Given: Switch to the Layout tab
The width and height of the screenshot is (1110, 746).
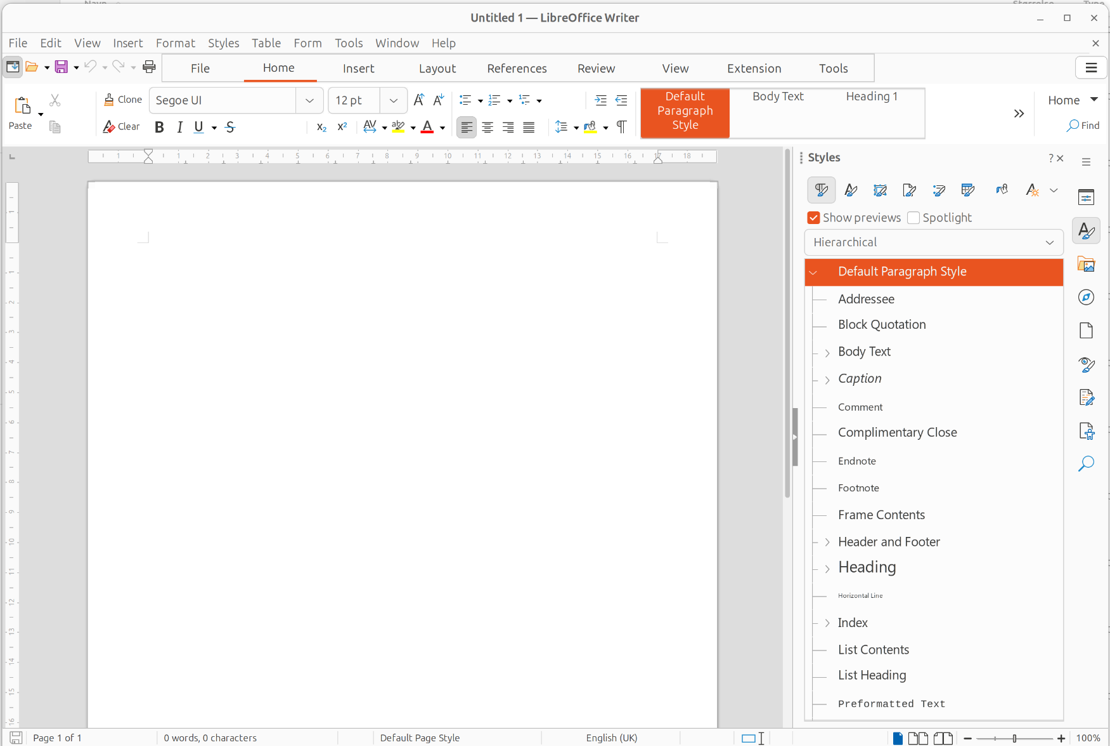Looking at the screenshot, I should pos(437,68).
